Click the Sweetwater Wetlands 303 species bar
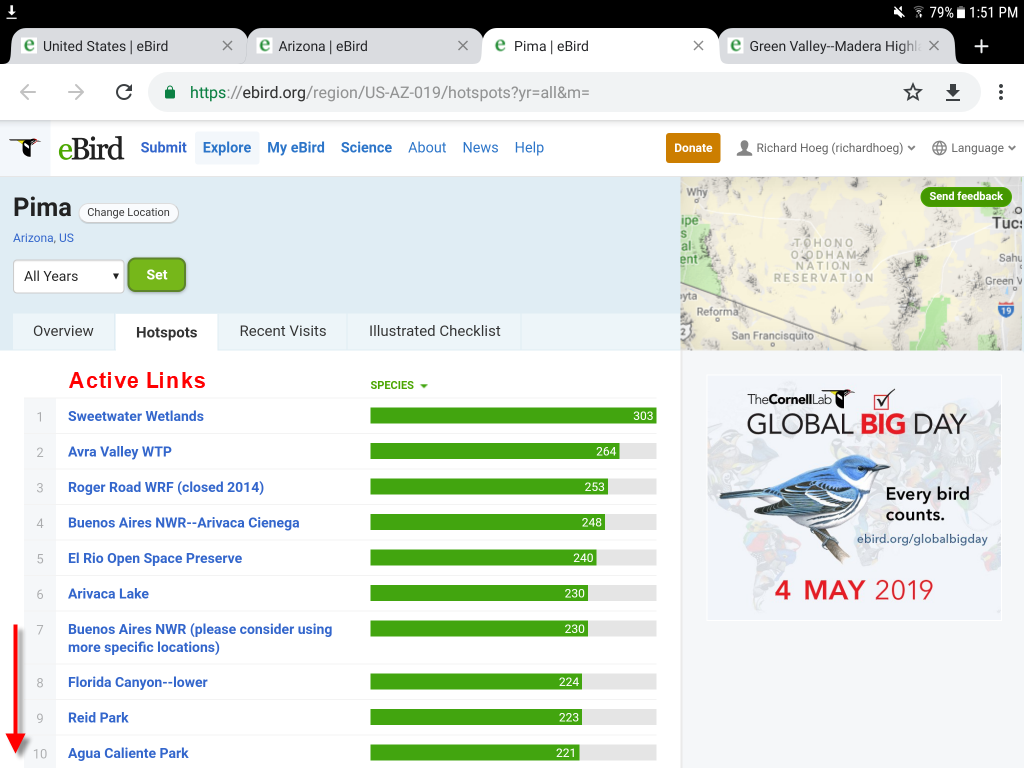The image size is (1024, 768). pyautogui.click(x=513, y=416)
